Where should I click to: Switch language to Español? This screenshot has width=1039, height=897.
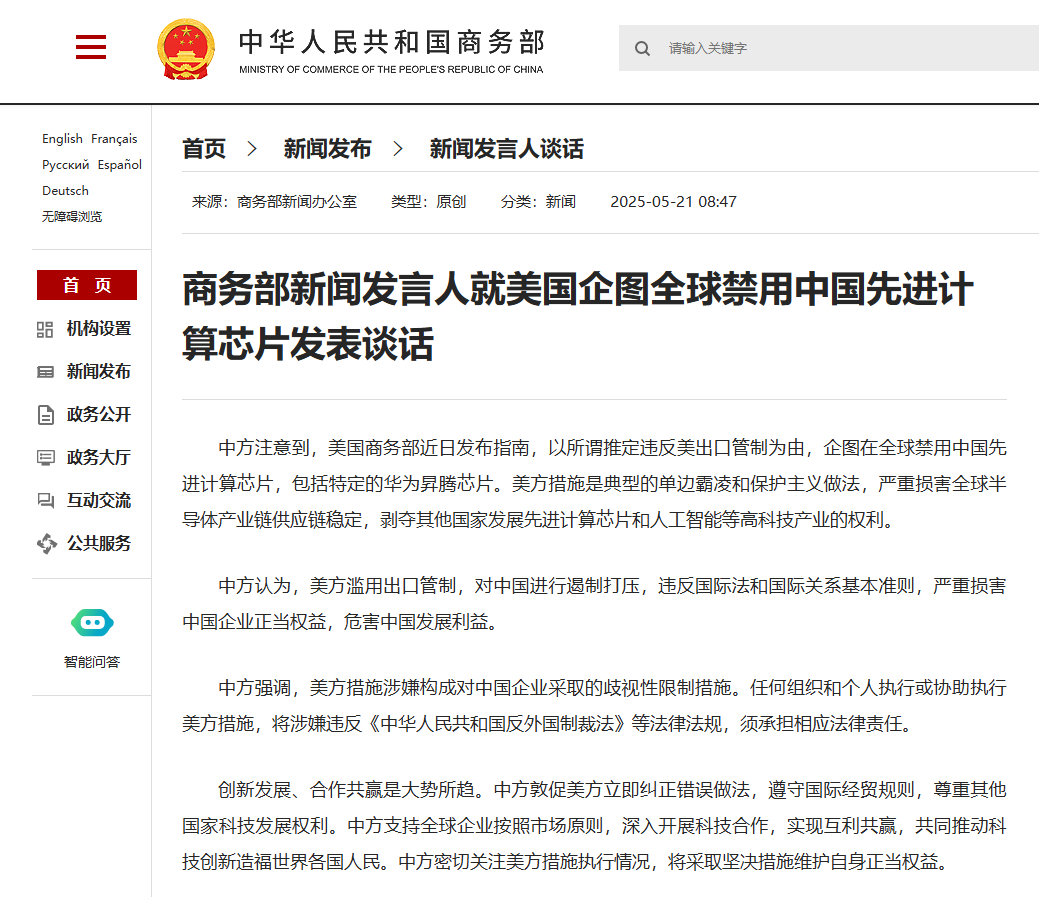click(x=119, y=164)
